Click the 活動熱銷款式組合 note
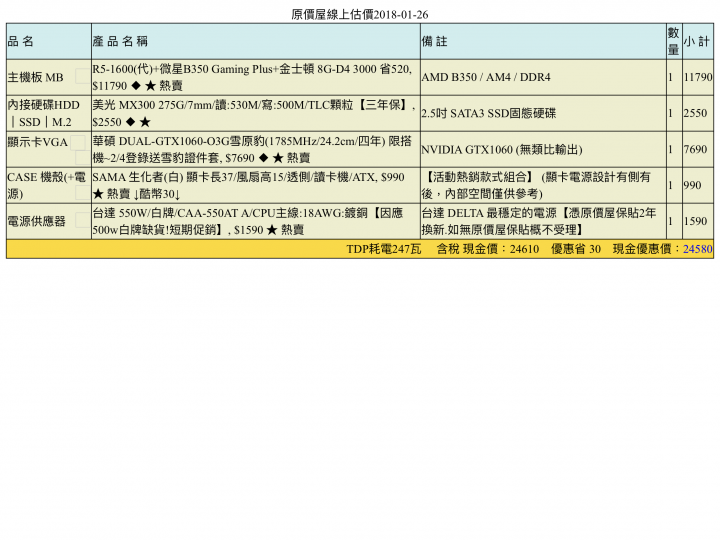 [x=543, y=185]
